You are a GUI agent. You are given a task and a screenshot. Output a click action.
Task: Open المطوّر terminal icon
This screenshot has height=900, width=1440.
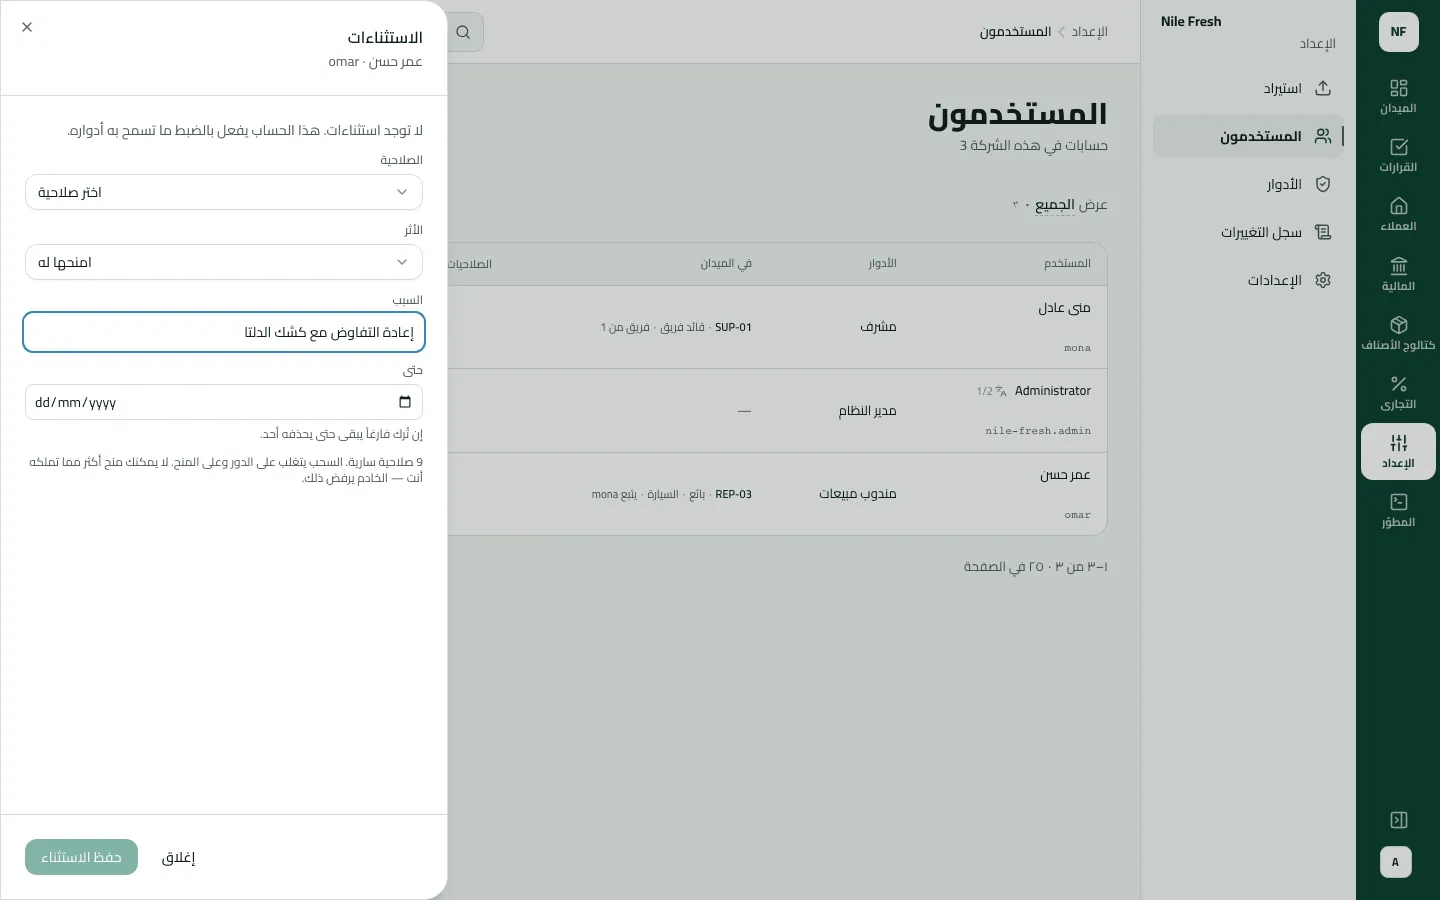[1398, 510]
